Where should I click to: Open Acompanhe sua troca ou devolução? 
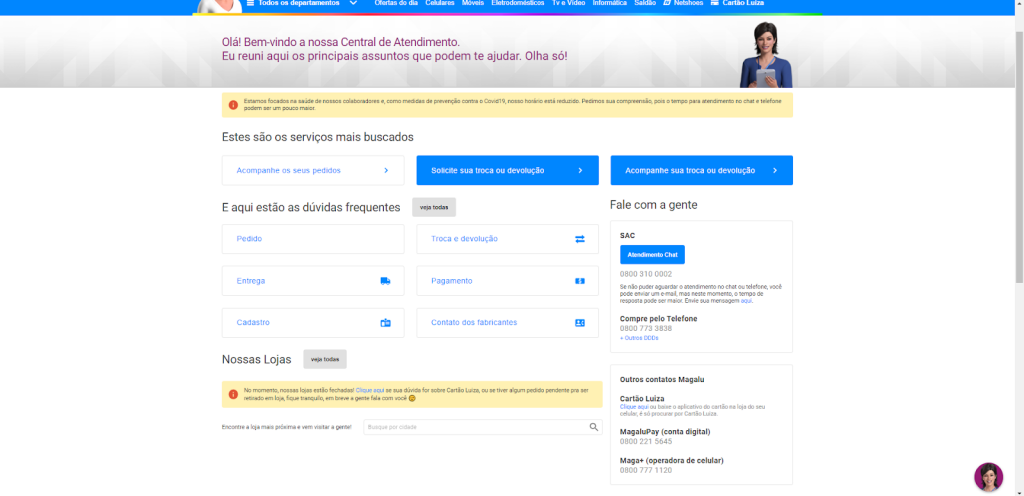point(701,170)
